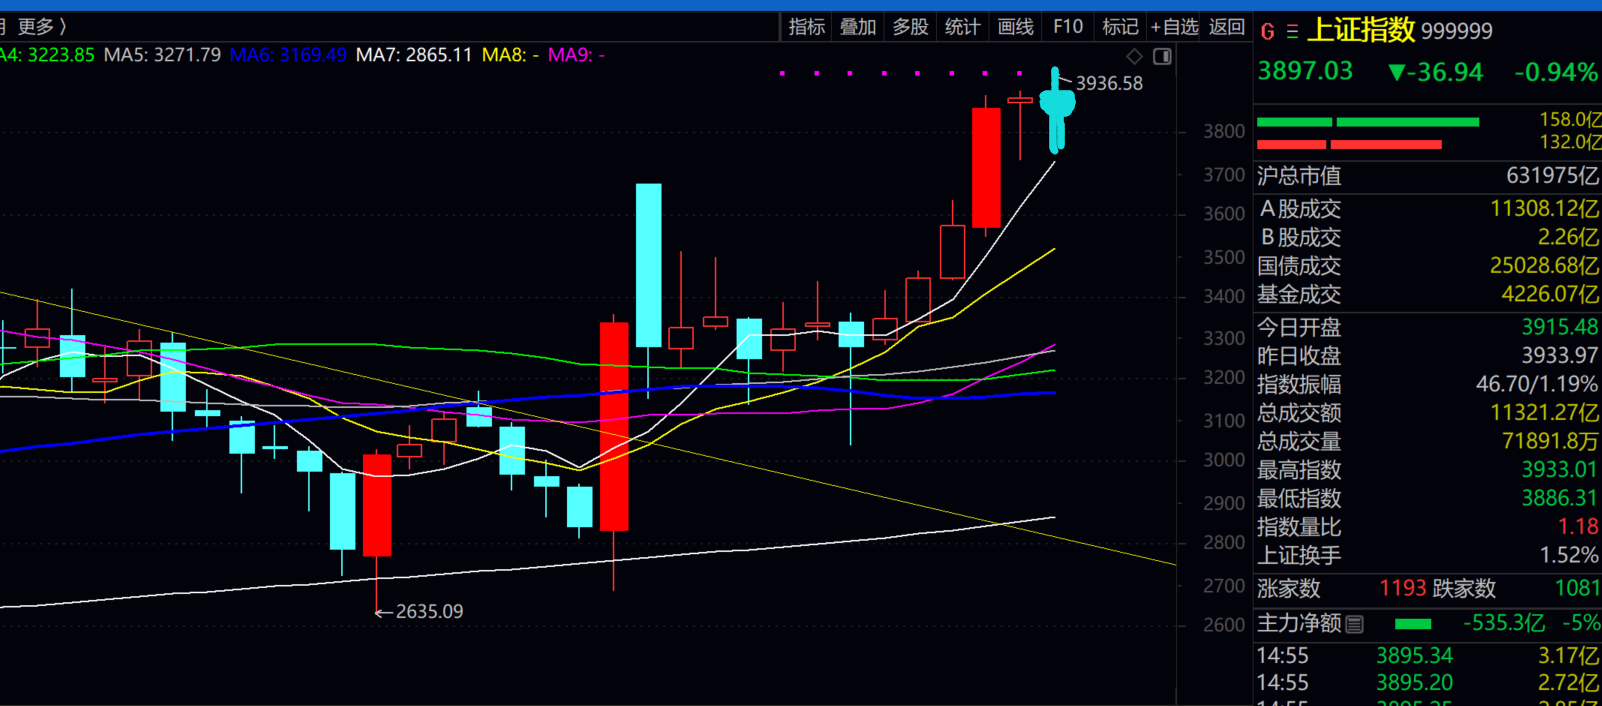
Task: Click the 标记 mark button
Action: [x=1120, y=27]
